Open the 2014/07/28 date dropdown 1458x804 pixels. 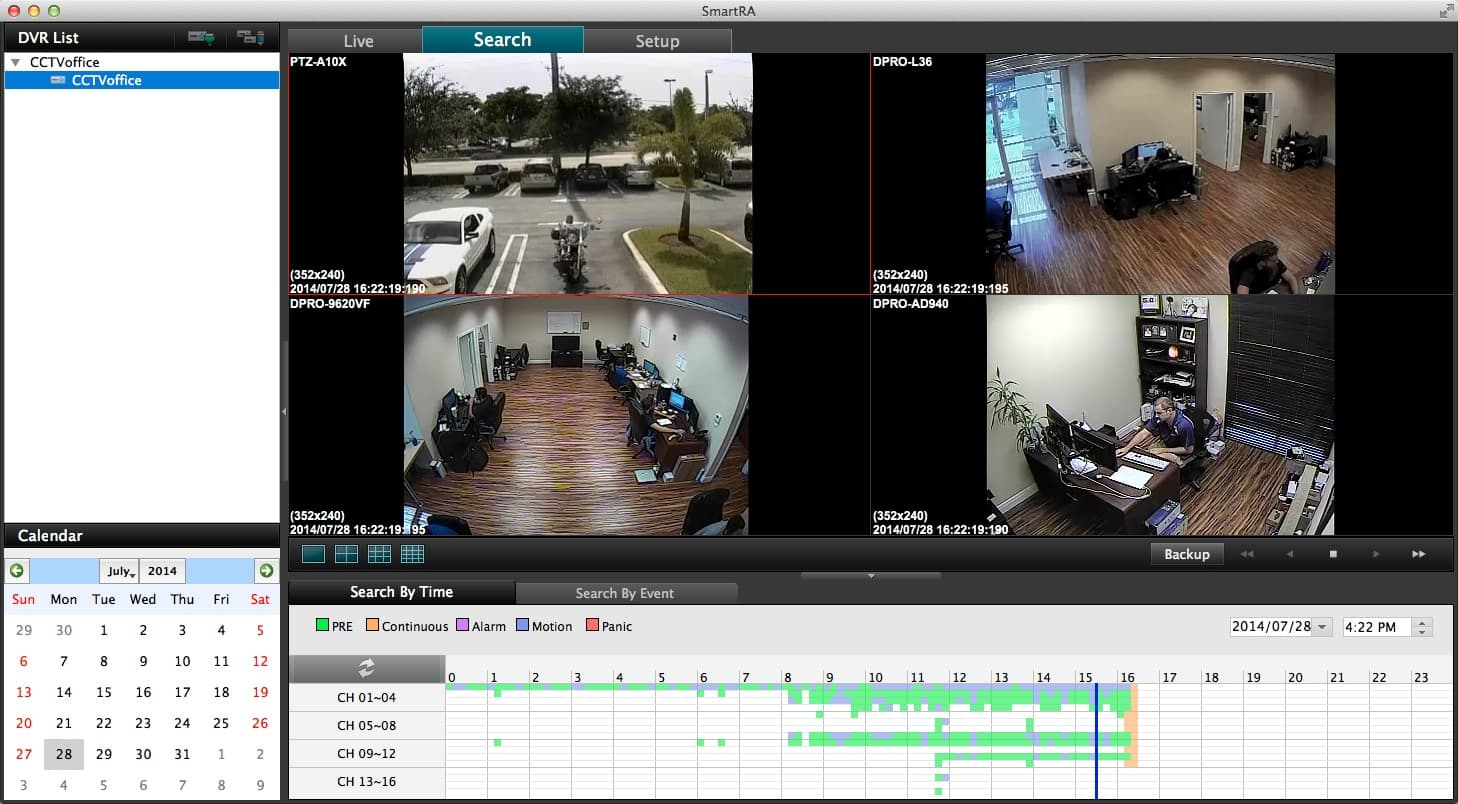(x=1323, y=627)
